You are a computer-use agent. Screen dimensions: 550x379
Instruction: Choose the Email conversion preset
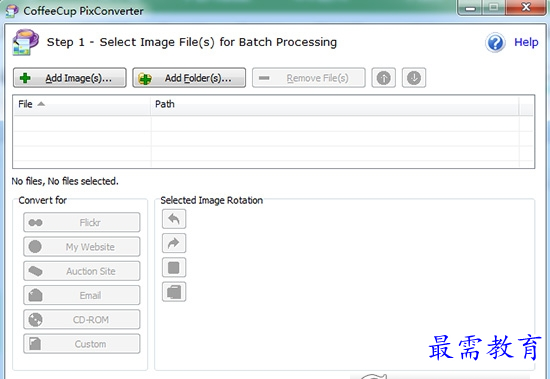click(x=82, y=295)
